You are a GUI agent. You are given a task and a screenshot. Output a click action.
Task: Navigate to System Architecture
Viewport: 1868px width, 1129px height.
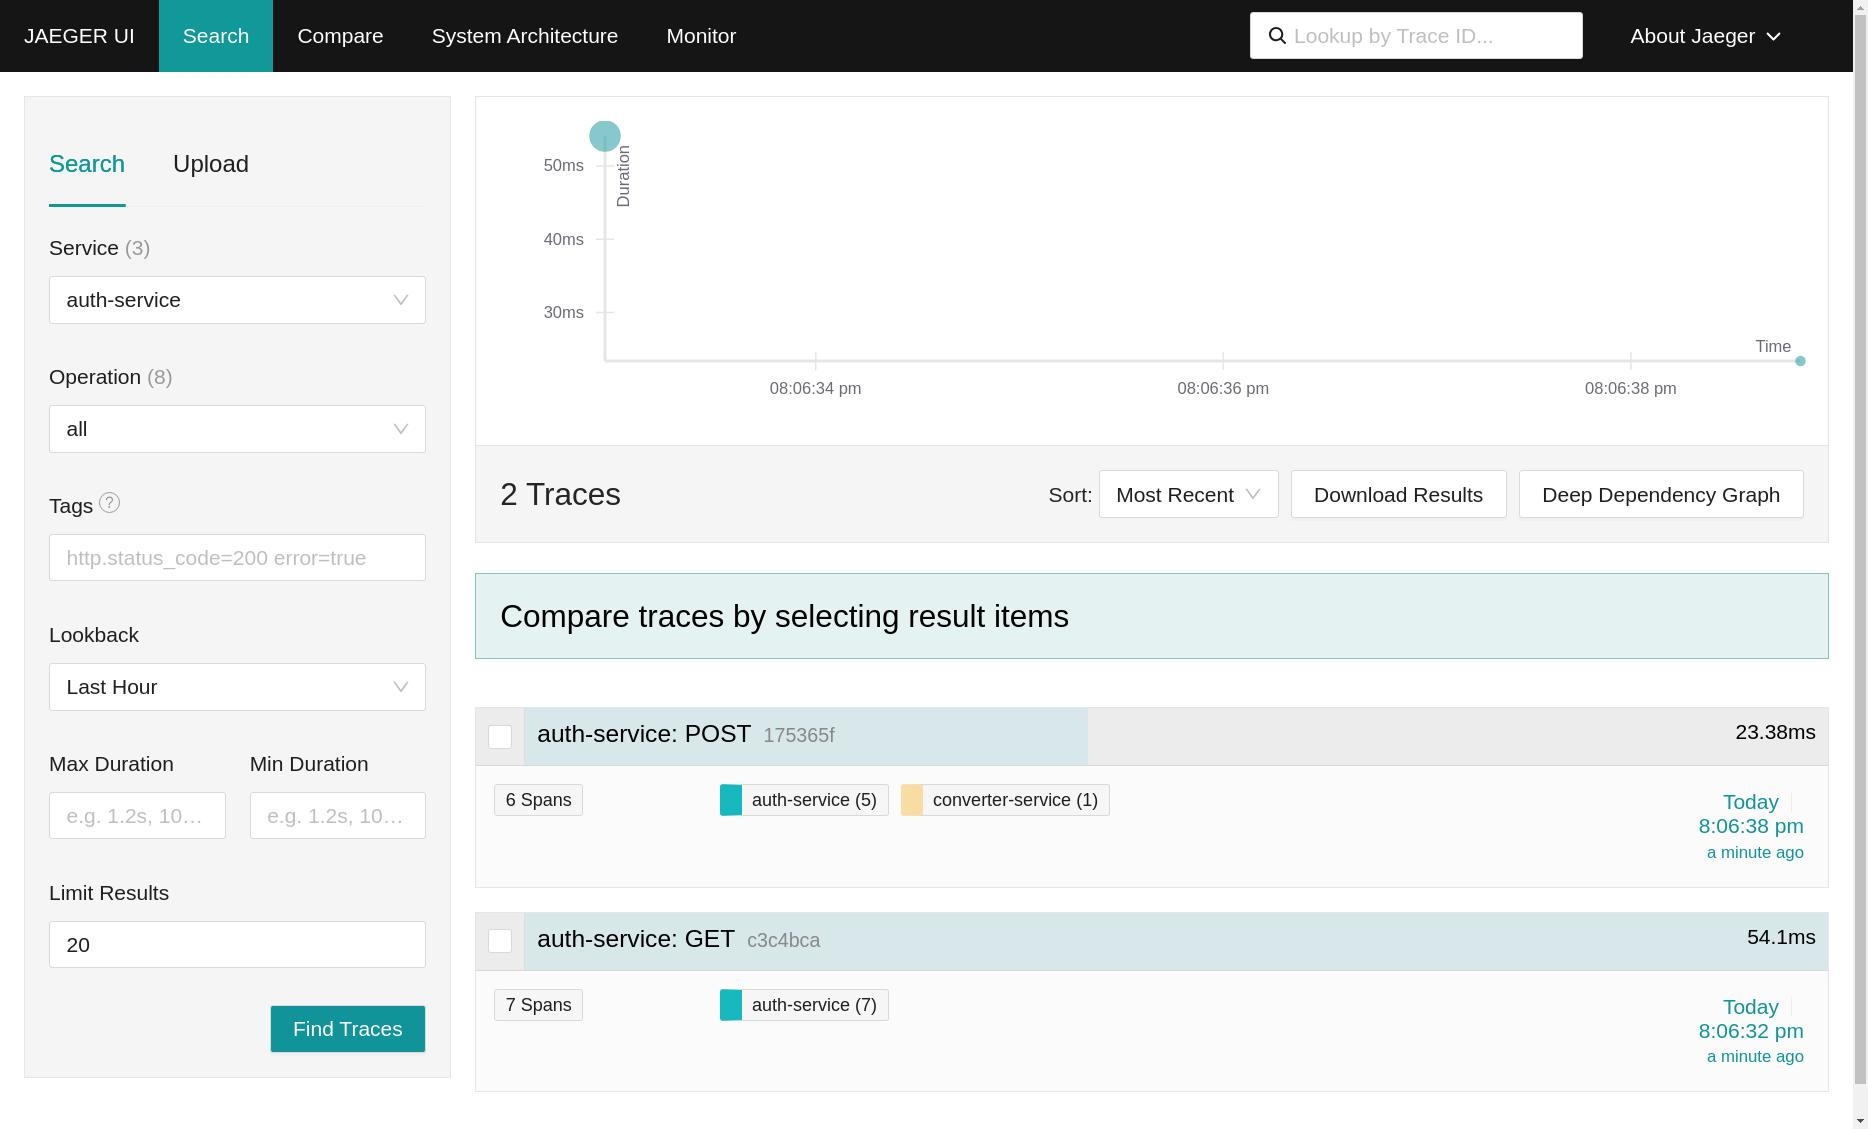[524, 36]
